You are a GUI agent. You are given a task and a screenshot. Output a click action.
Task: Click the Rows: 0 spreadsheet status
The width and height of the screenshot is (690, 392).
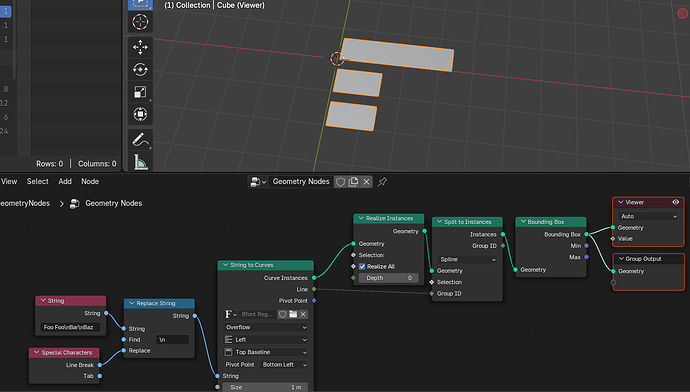(x=50, y=164)
